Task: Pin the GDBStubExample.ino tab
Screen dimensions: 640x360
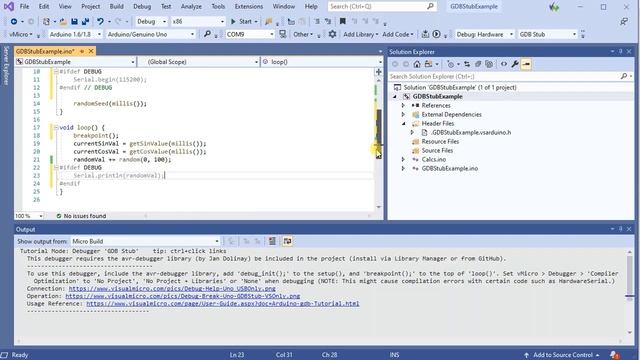Action: (x=82, y=51)
